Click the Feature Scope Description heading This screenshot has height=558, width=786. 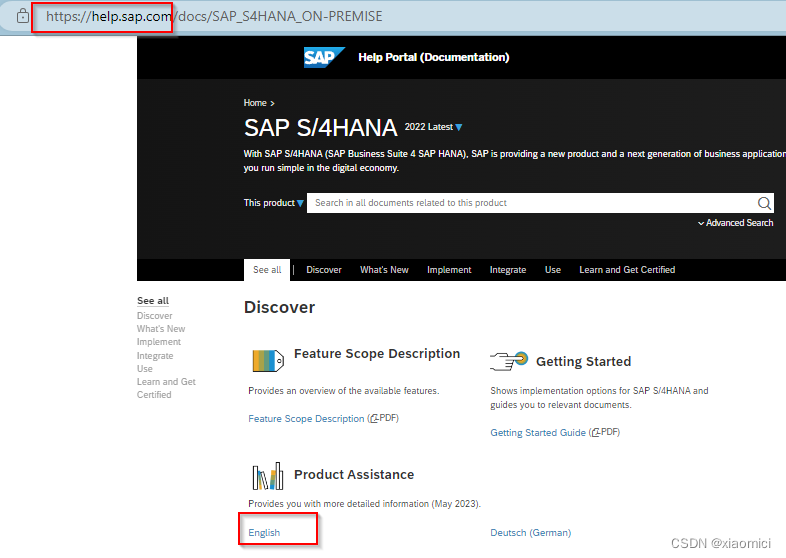coord(377,353)
